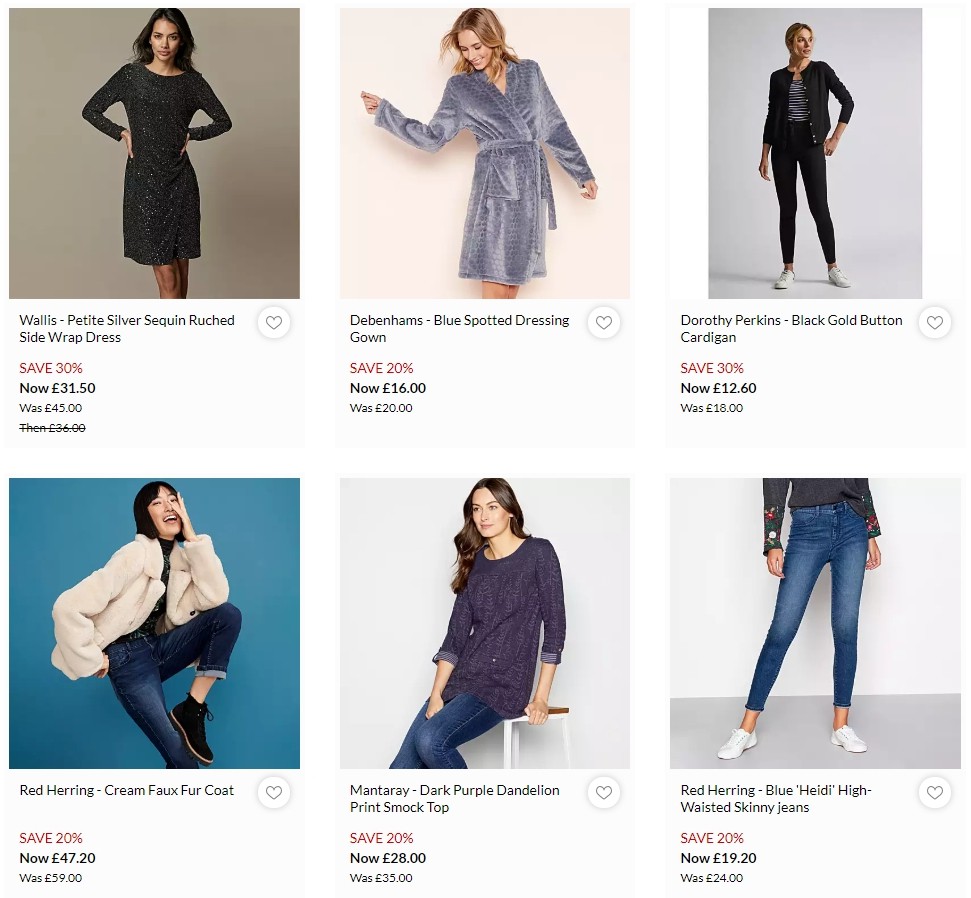
Task: Click the skinny jeans product image
Action: [815, 623]
